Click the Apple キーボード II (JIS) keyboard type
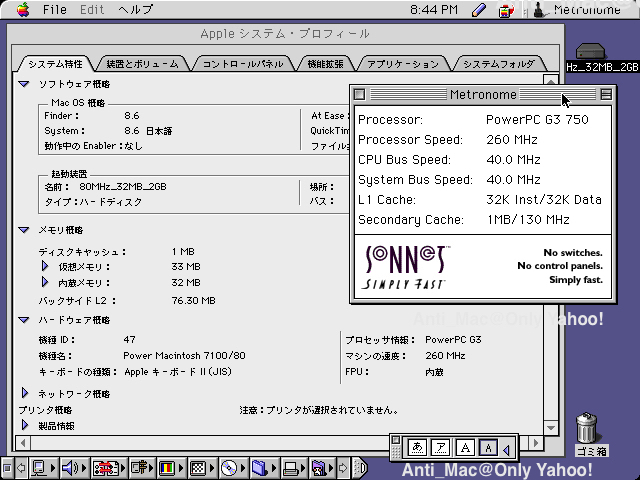Screen dimensions: 640x480 pyautogui.click(x=178, y=372)
